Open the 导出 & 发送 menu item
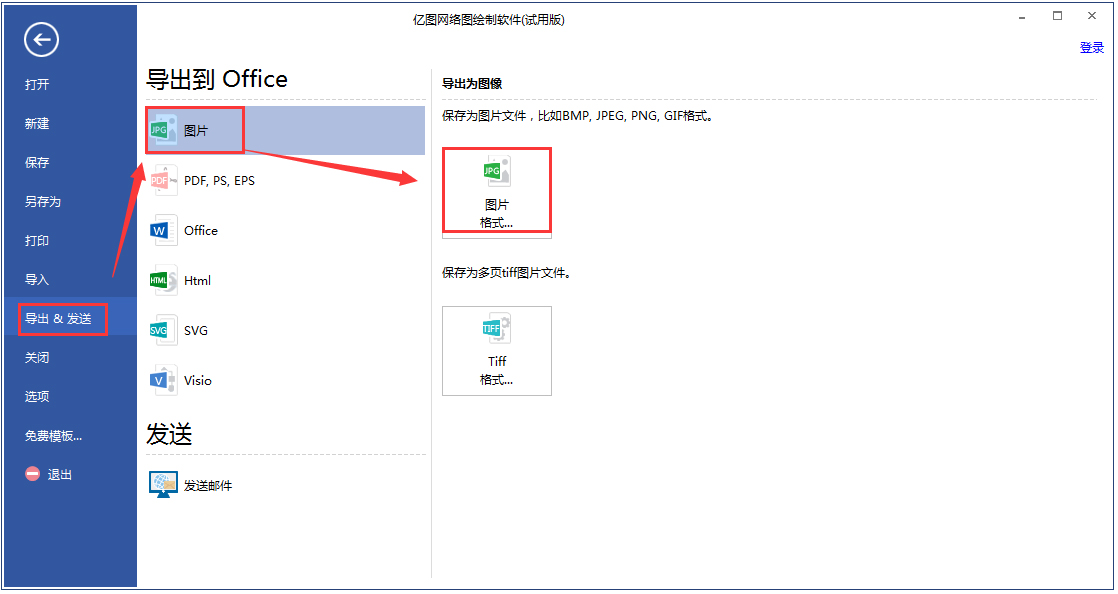This screenshot has width=1118, height=594. [61, 318]
